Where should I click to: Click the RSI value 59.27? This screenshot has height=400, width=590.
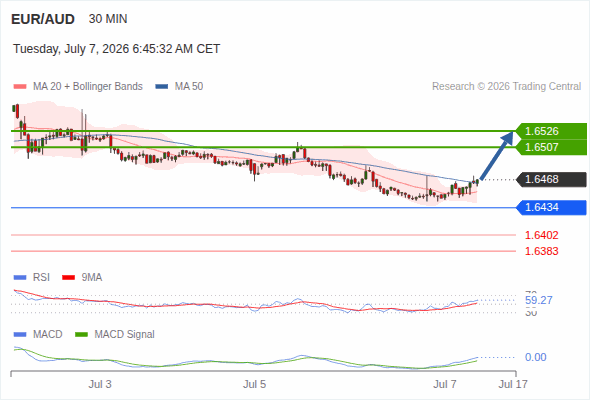click(x=539, y=300)
